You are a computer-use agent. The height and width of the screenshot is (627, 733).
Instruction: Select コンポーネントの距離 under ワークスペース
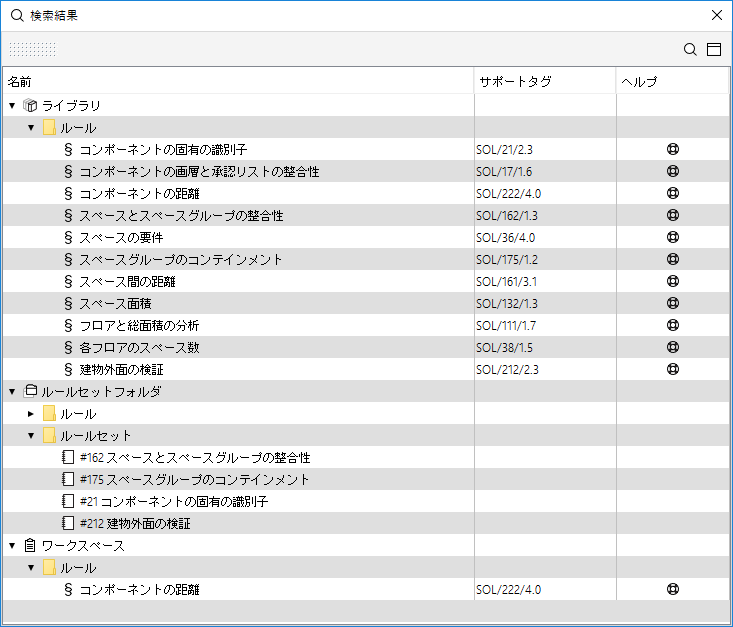139,590
